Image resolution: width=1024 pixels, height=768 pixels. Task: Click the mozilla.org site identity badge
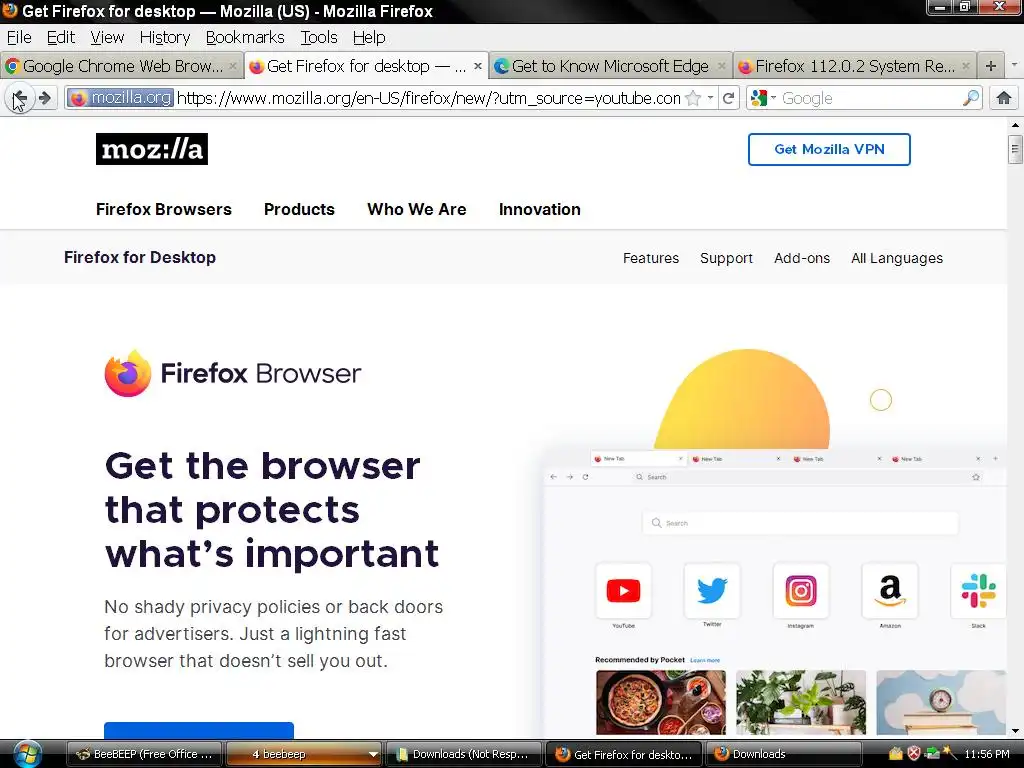point(121,99)
